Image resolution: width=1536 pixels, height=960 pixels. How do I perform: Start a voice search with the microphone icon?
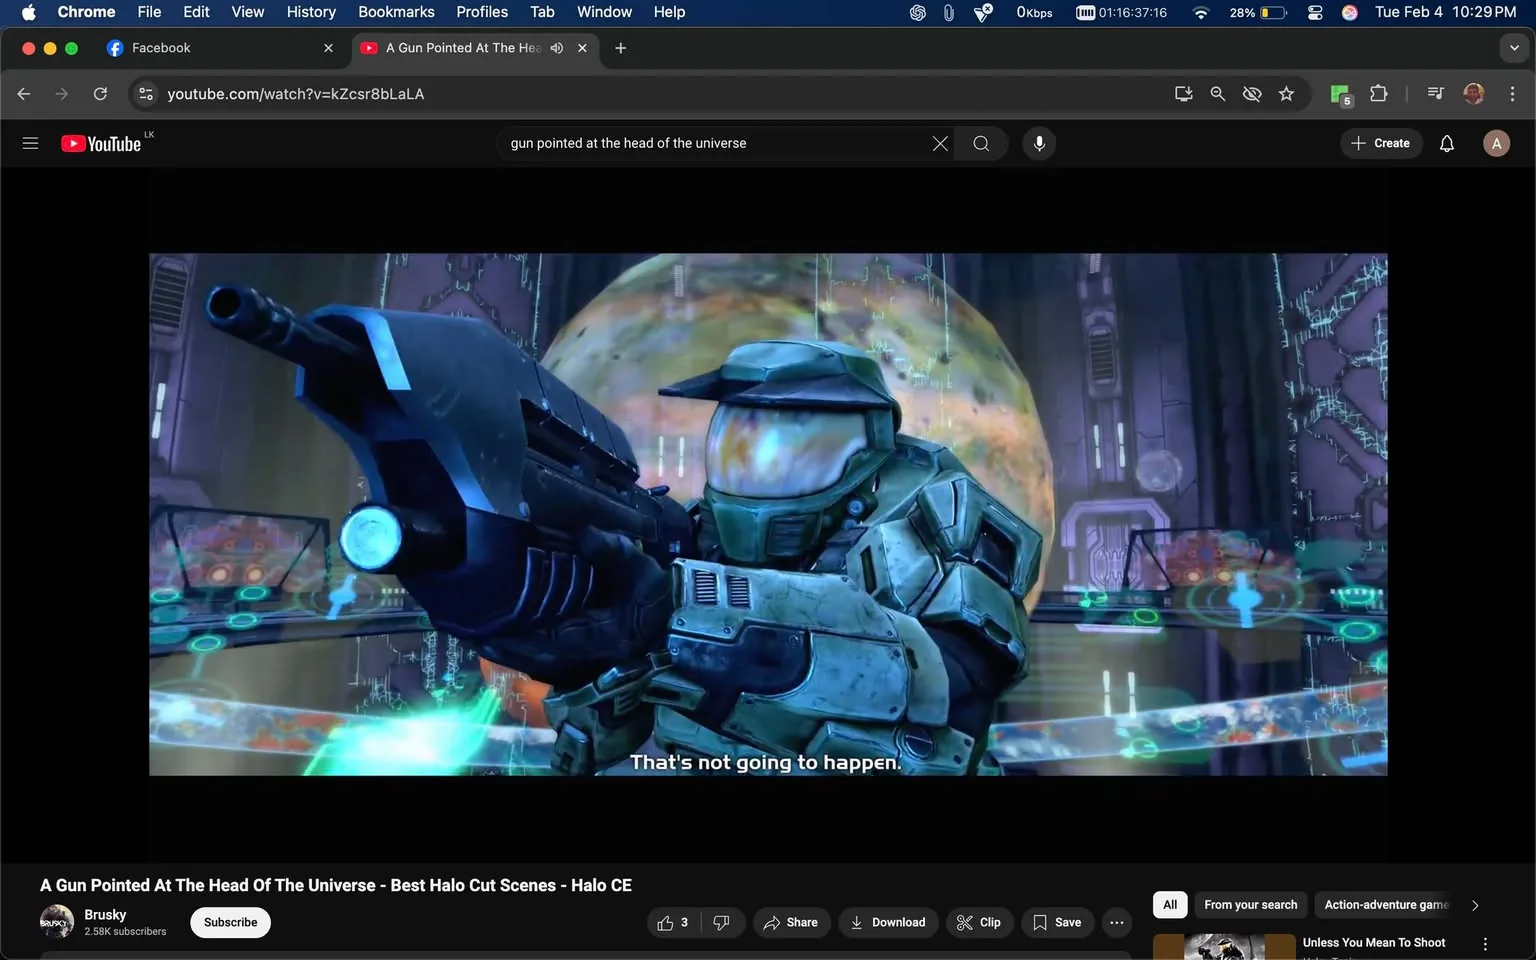coord(1039,142)
